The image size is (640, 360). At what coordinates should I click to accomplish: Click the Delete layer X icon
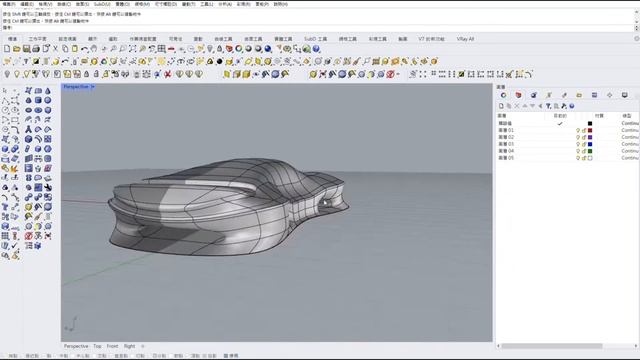517,106
